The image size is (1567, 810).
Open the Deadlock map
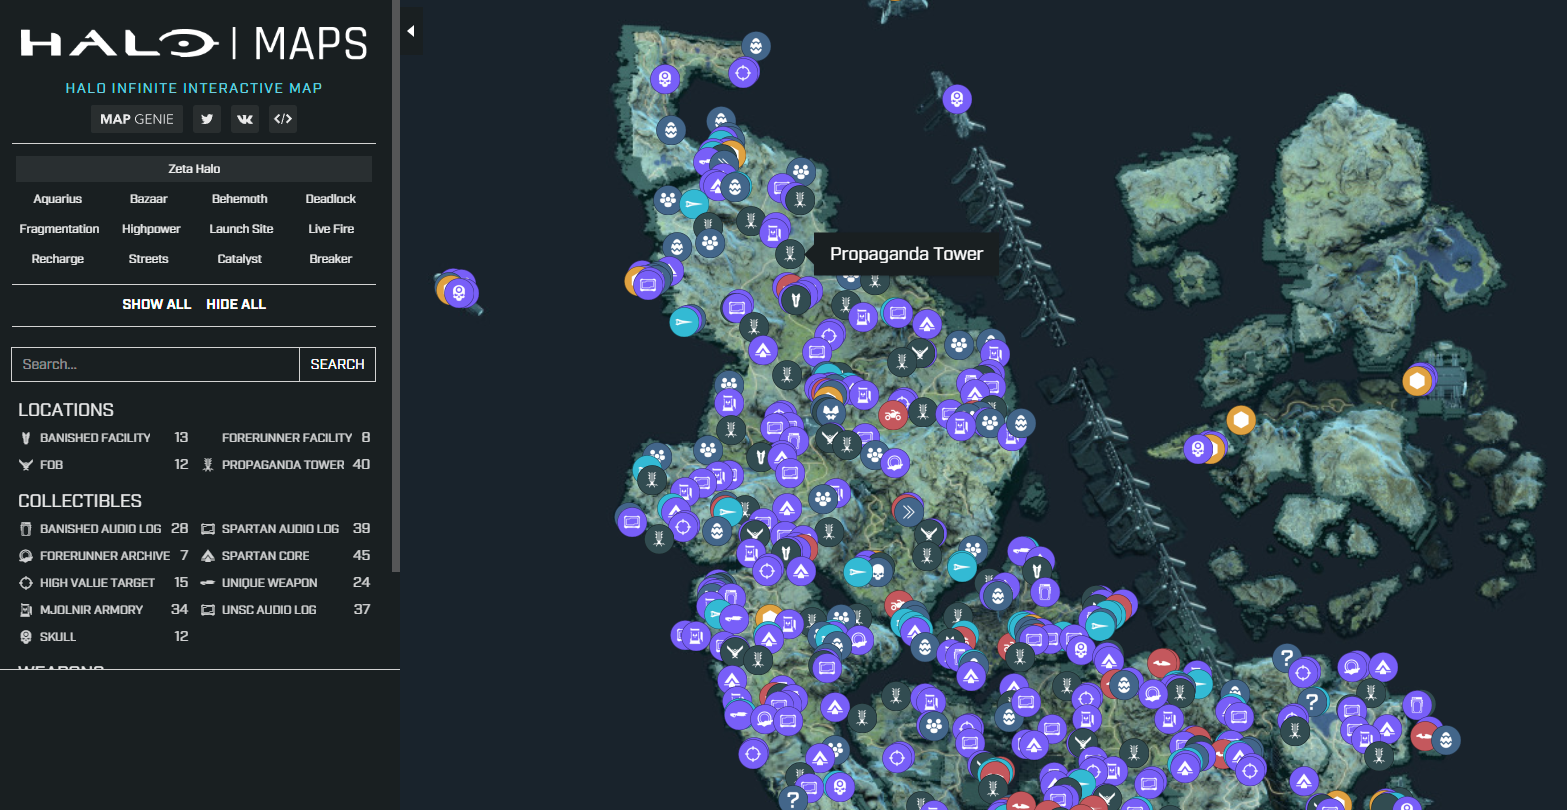tap(331, 199)
